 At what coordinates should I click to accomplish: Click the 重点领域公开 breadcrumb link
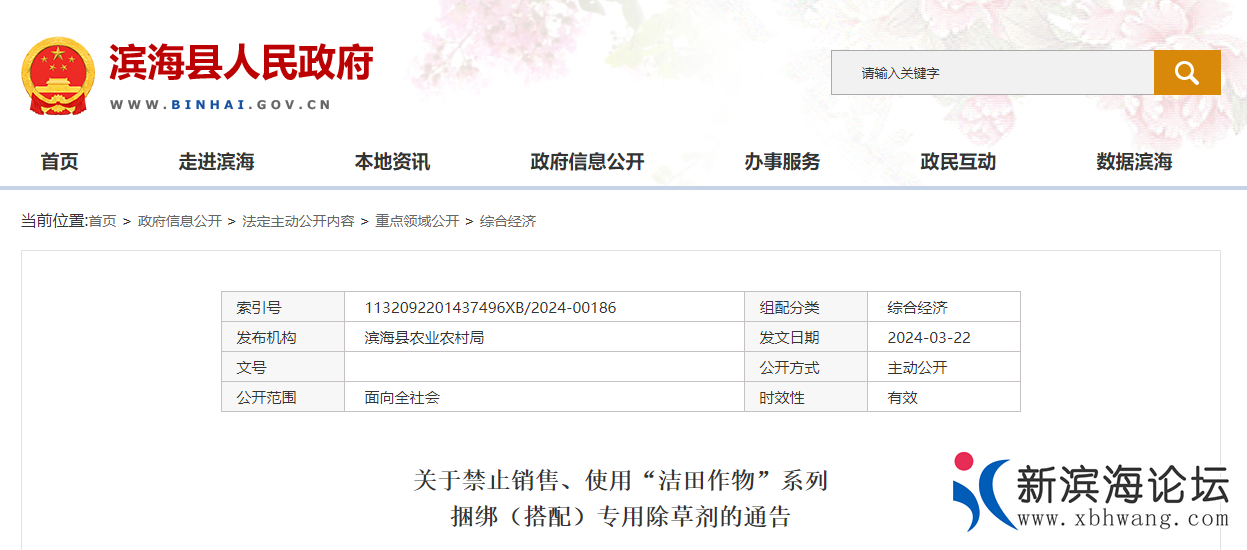(417, 221)
